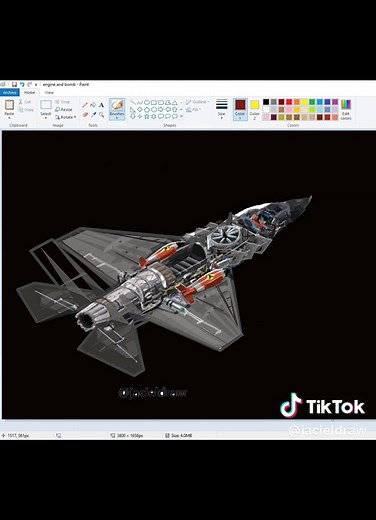Select the Eraser tool

(85, 115)
